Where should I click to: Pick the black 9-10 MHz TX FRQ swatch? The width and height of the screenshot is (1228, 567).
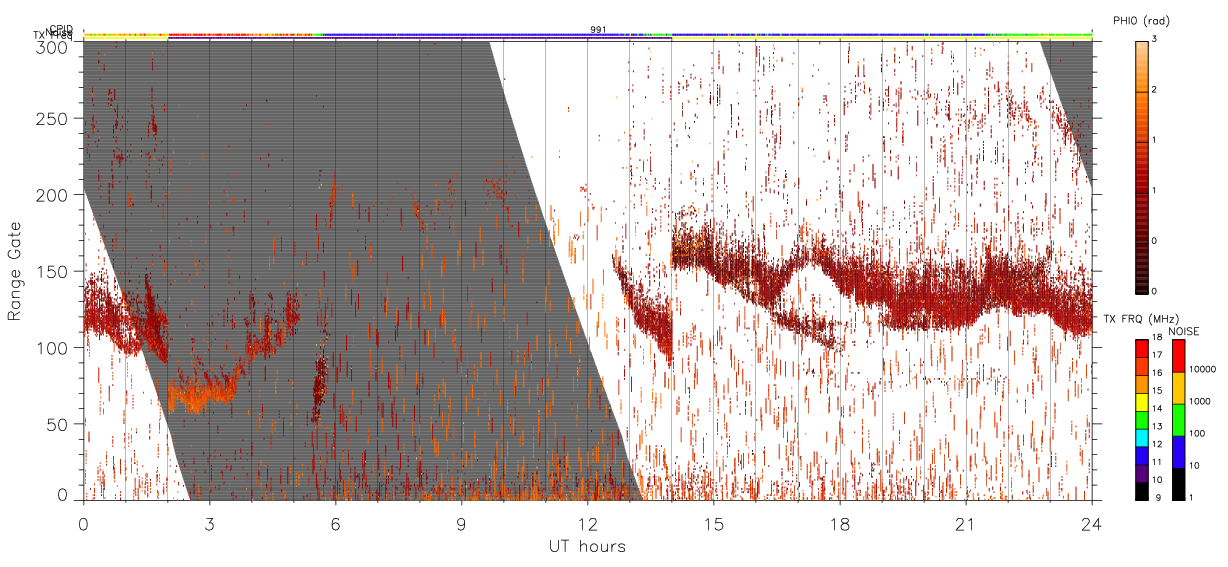click(x=1141, y=491)
